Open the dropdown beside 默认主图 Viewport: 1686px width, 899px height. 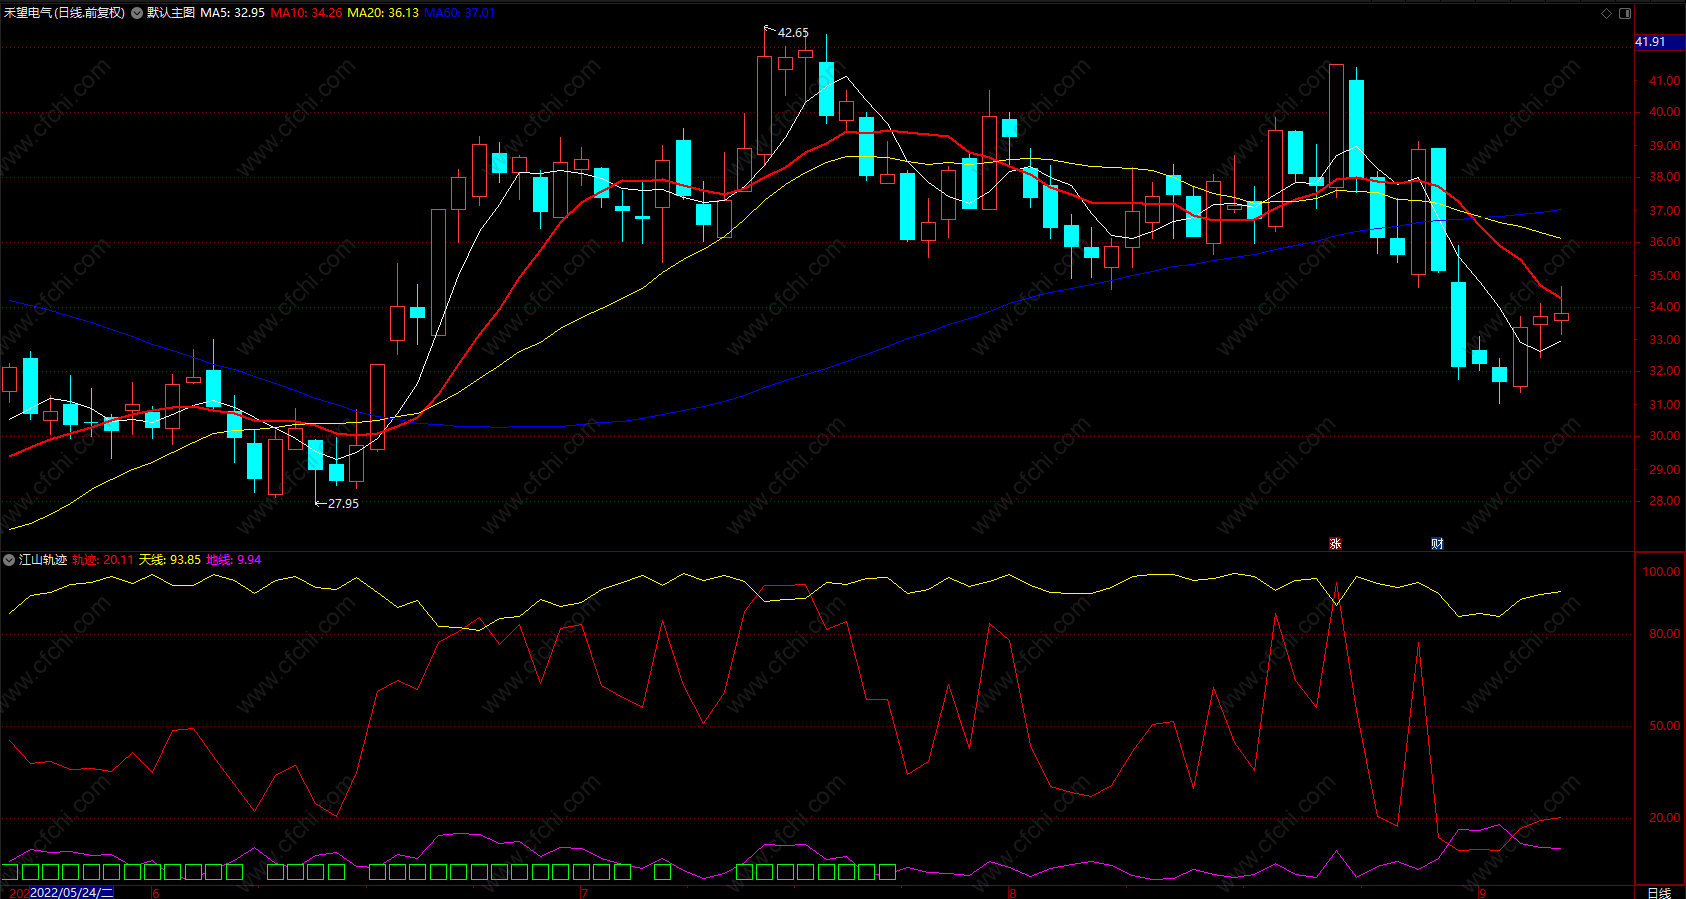pos(137,13)
